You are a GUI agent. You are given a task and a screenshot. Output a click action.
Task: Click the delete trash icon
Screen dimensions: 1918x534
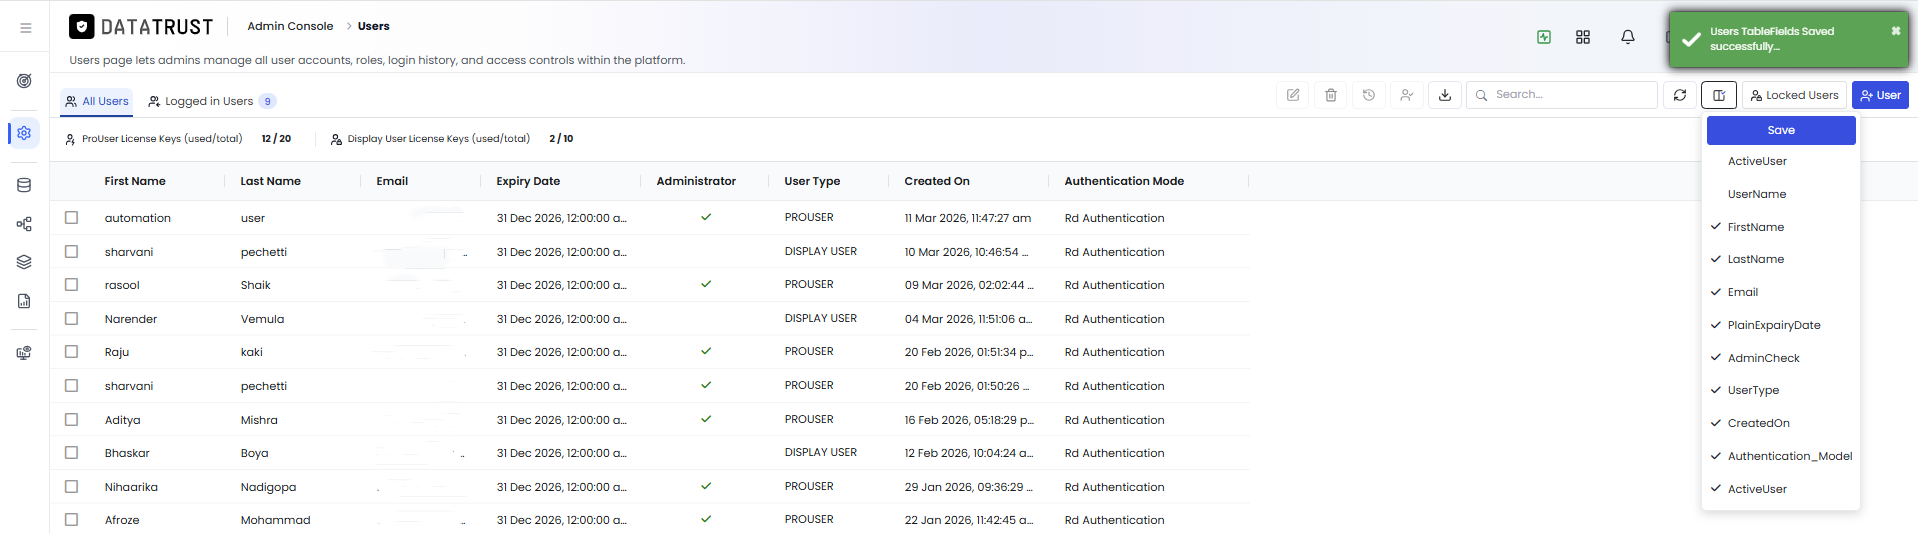1331,95
